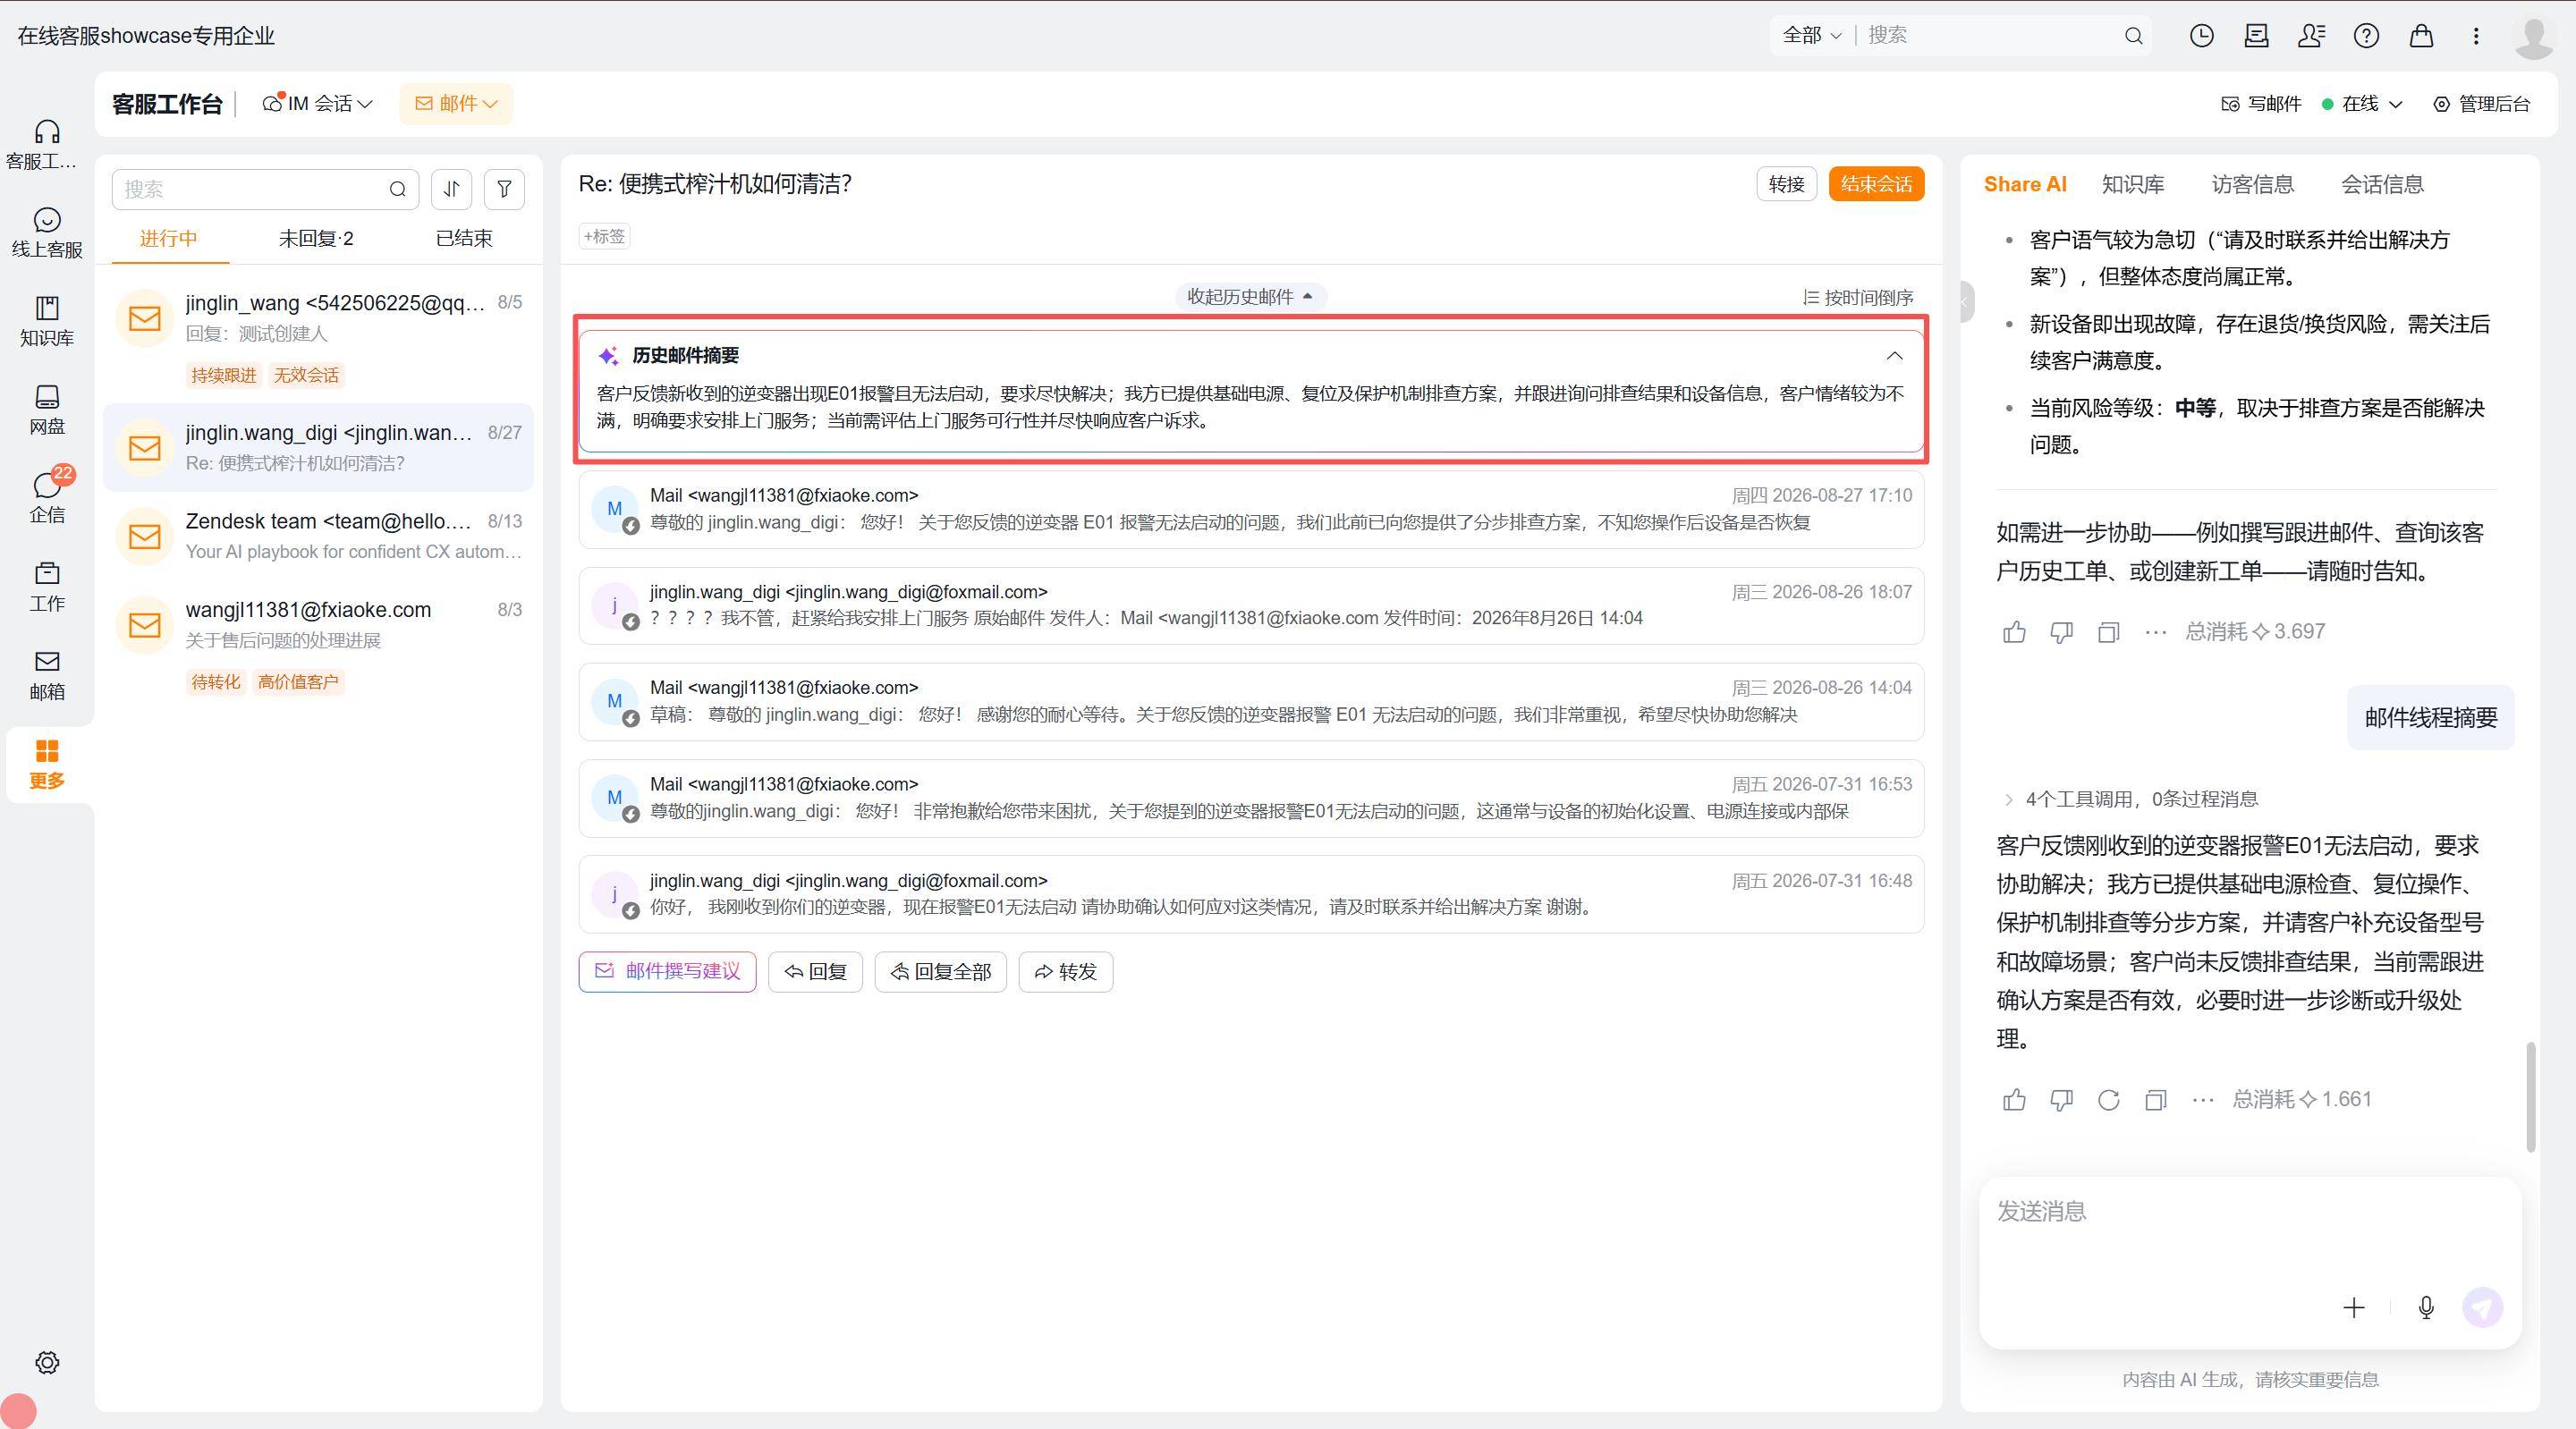
Task: Open the 邮件 dropdown
Action: click(x=456, y=104)
